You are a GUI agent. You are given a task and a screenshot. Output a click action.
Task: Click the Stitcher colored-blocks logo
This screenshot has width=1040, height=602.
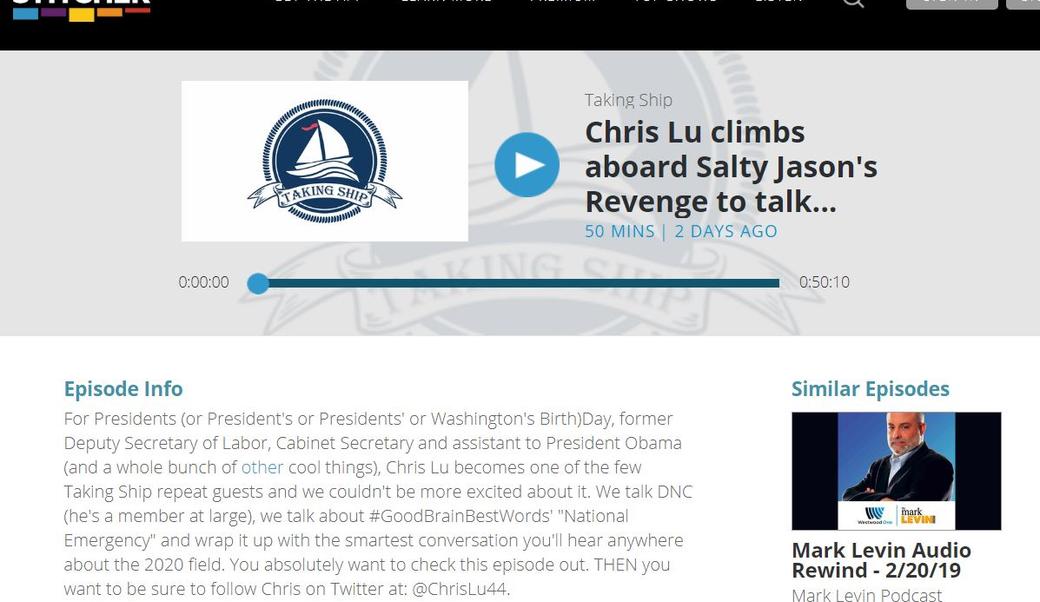click(x=81, y=10)
